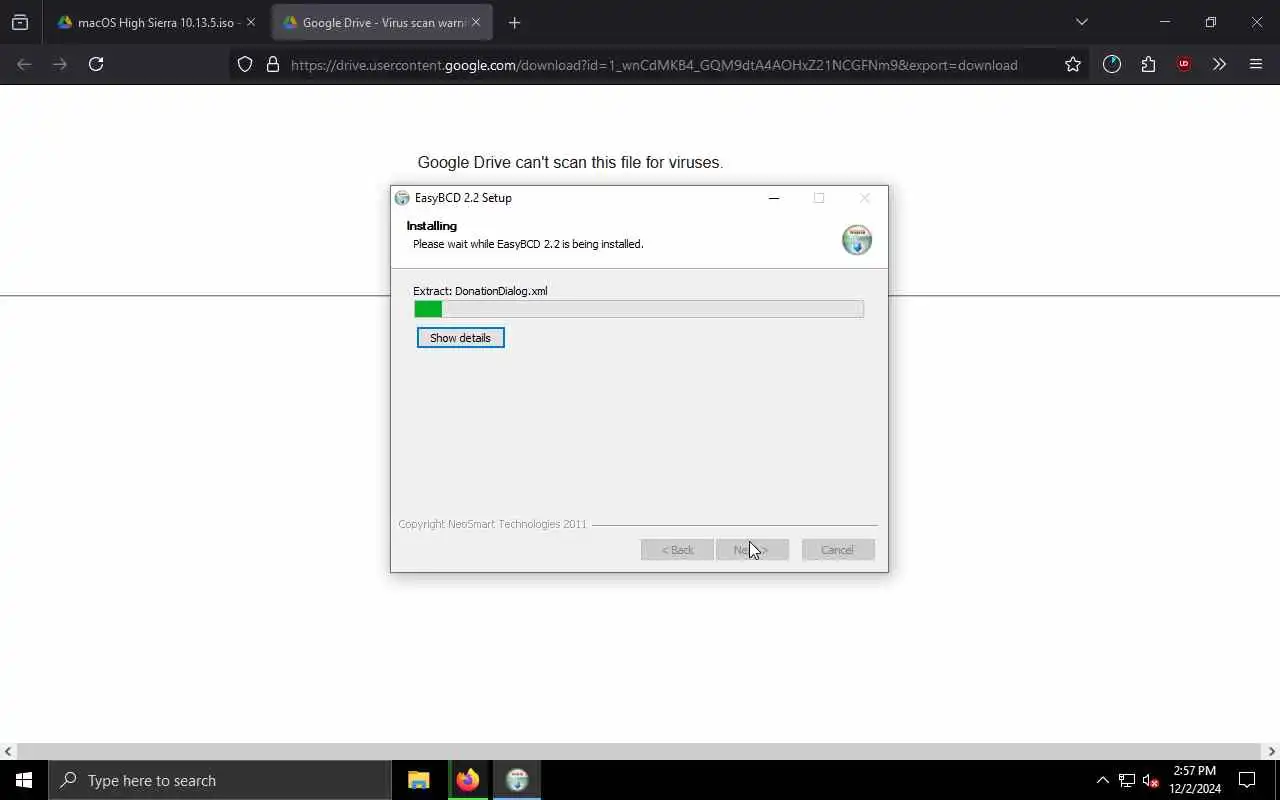Click the installation progress bar
The width and height of the screenshot is (1280, 800).
tap(639, 309)
